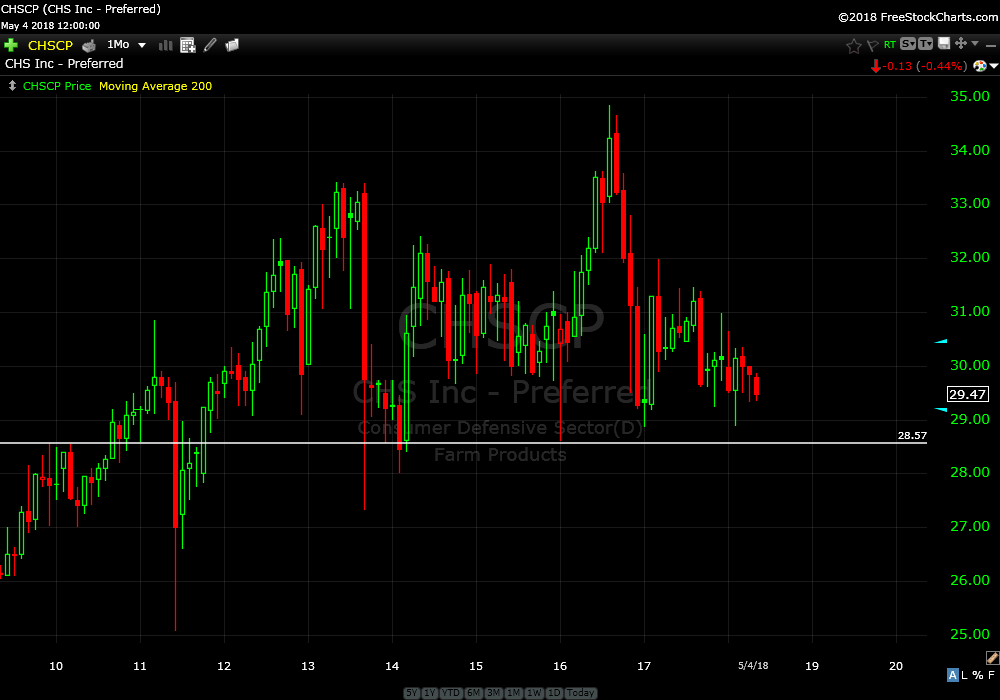Open the S dropdown menu
The height and width of the screenshot is (700, 1000).
click(x=907, y=44)
